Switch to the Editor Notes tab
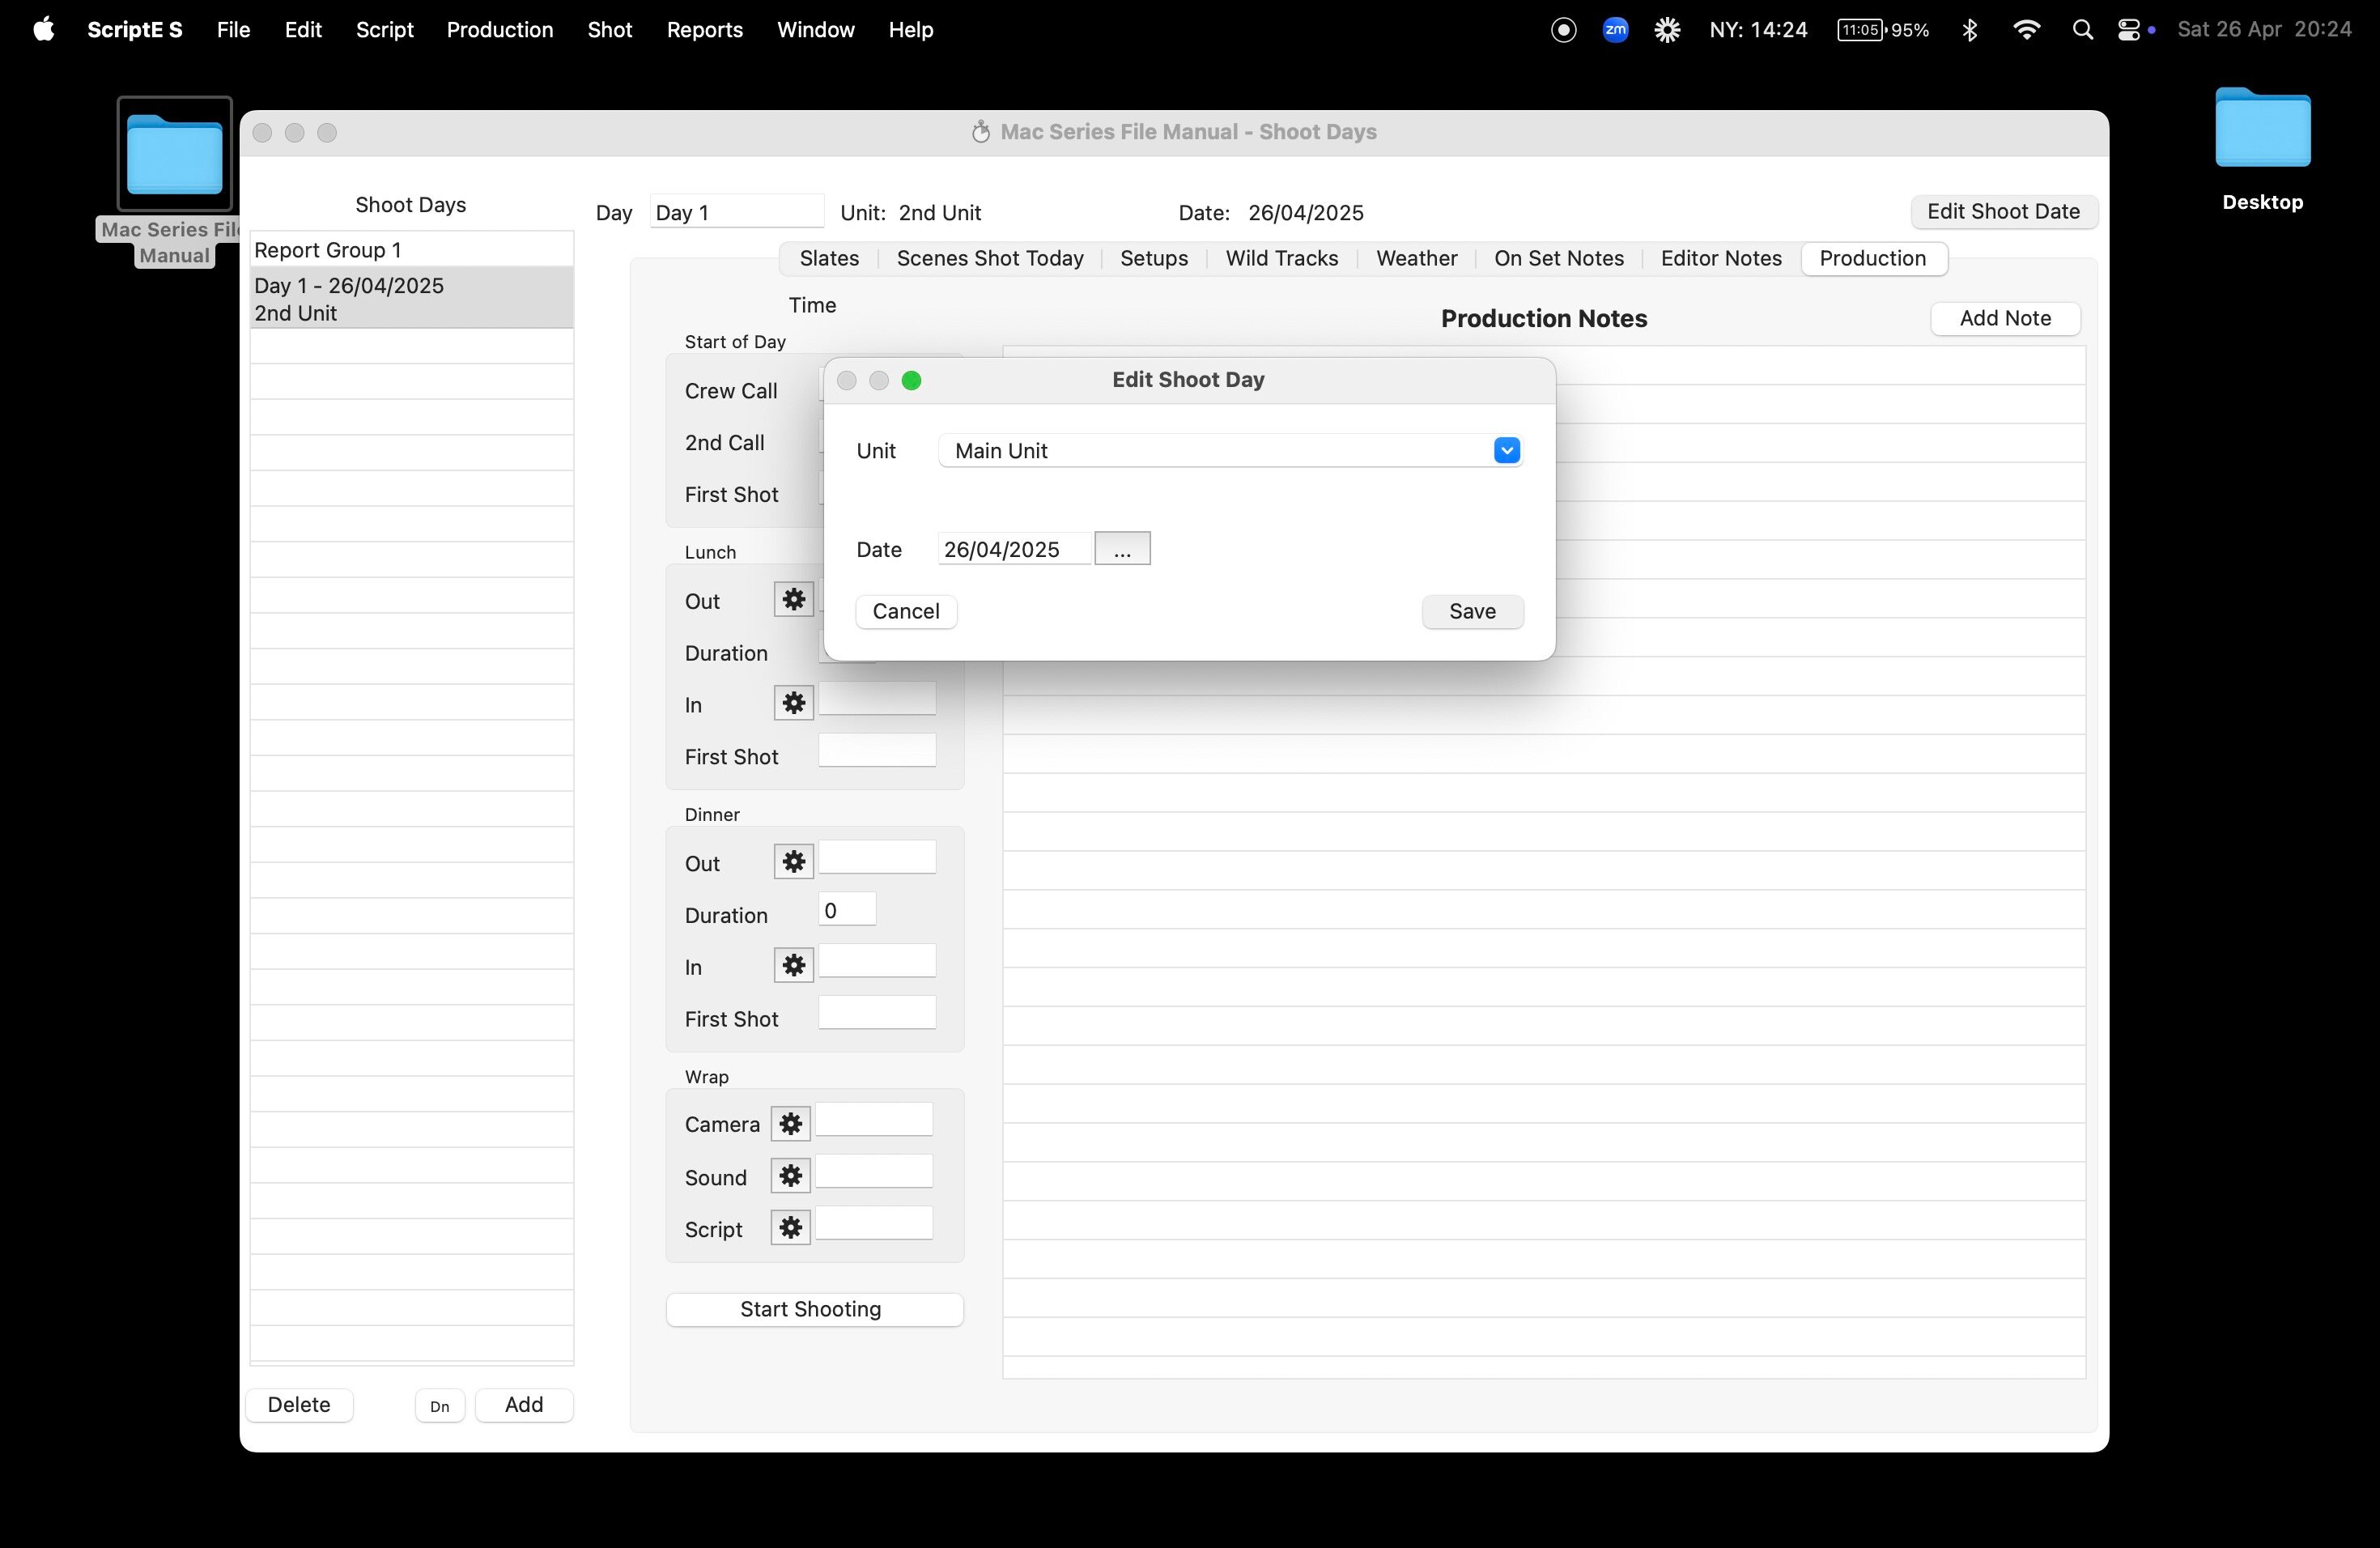This screenshot has width=2380, height=1548. coord(1720,259)
